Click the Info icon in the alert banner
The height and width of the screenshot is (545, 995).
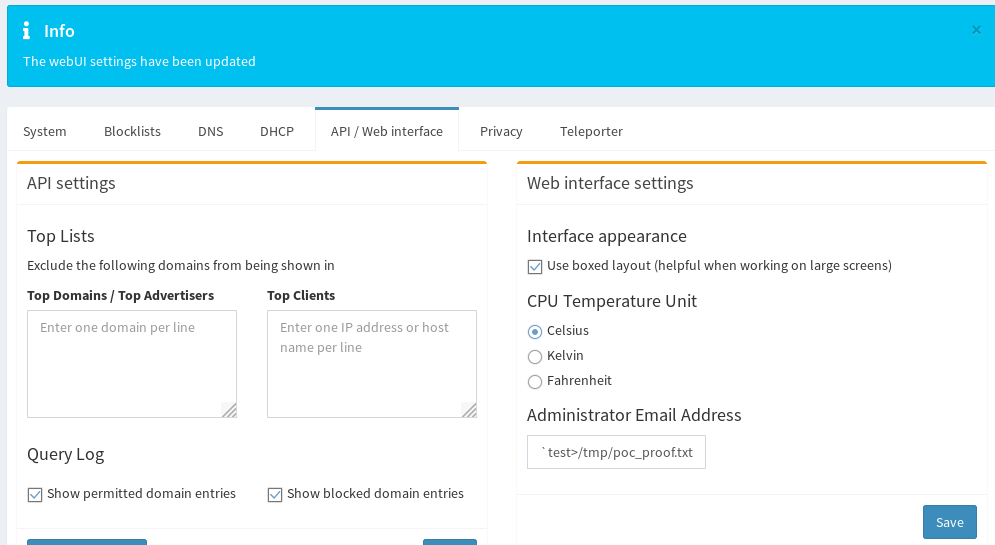[x=27, y=31]
